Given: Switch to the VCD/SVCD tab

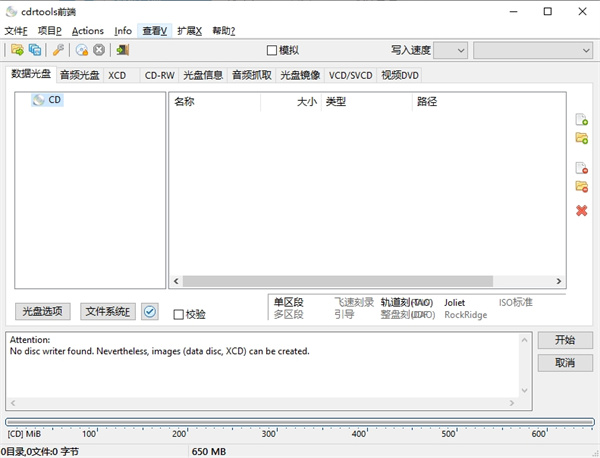Looking at the screenshot, I should 351,75.
